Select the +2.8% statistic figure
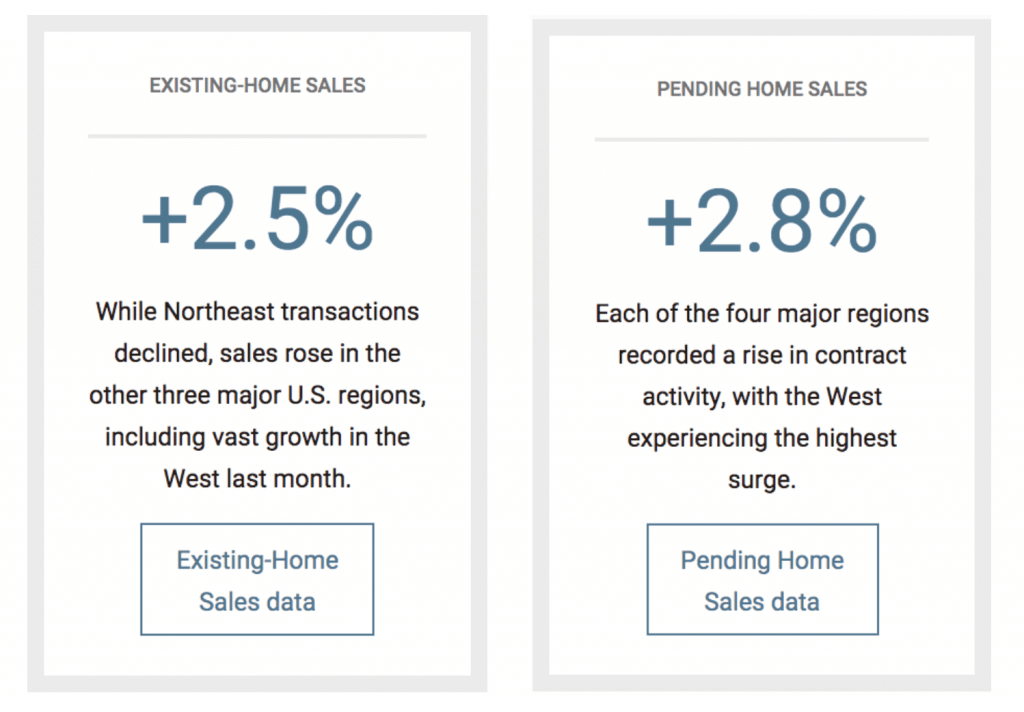Viewport: 1024px width, 712px height. 762,221
